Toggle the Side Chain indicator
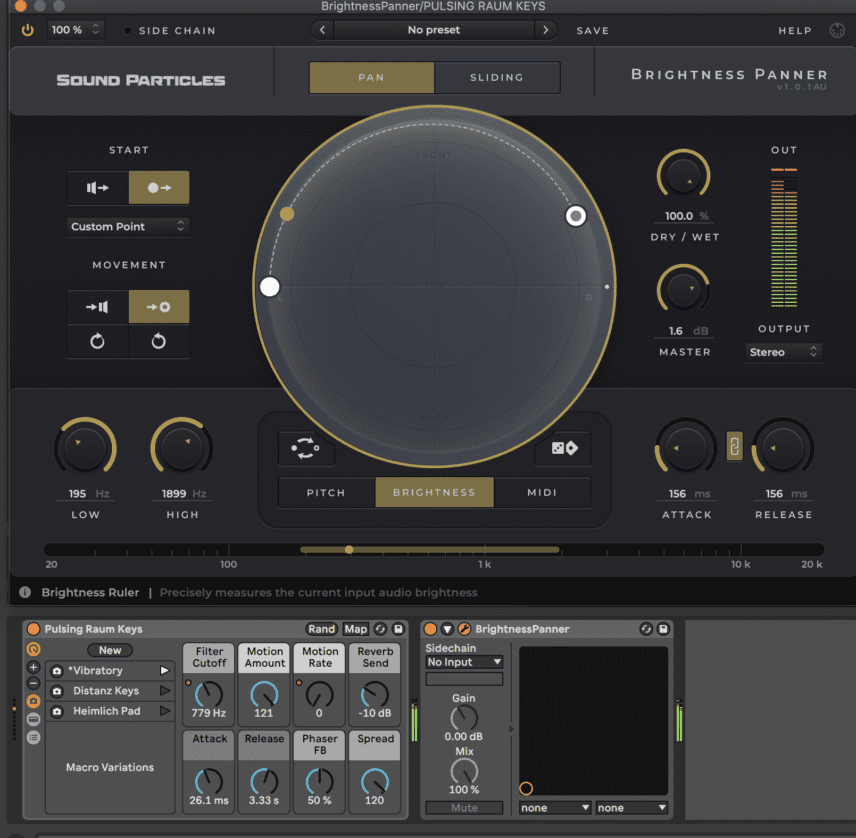This screenshot has width=856, height=838. [127, 31]
